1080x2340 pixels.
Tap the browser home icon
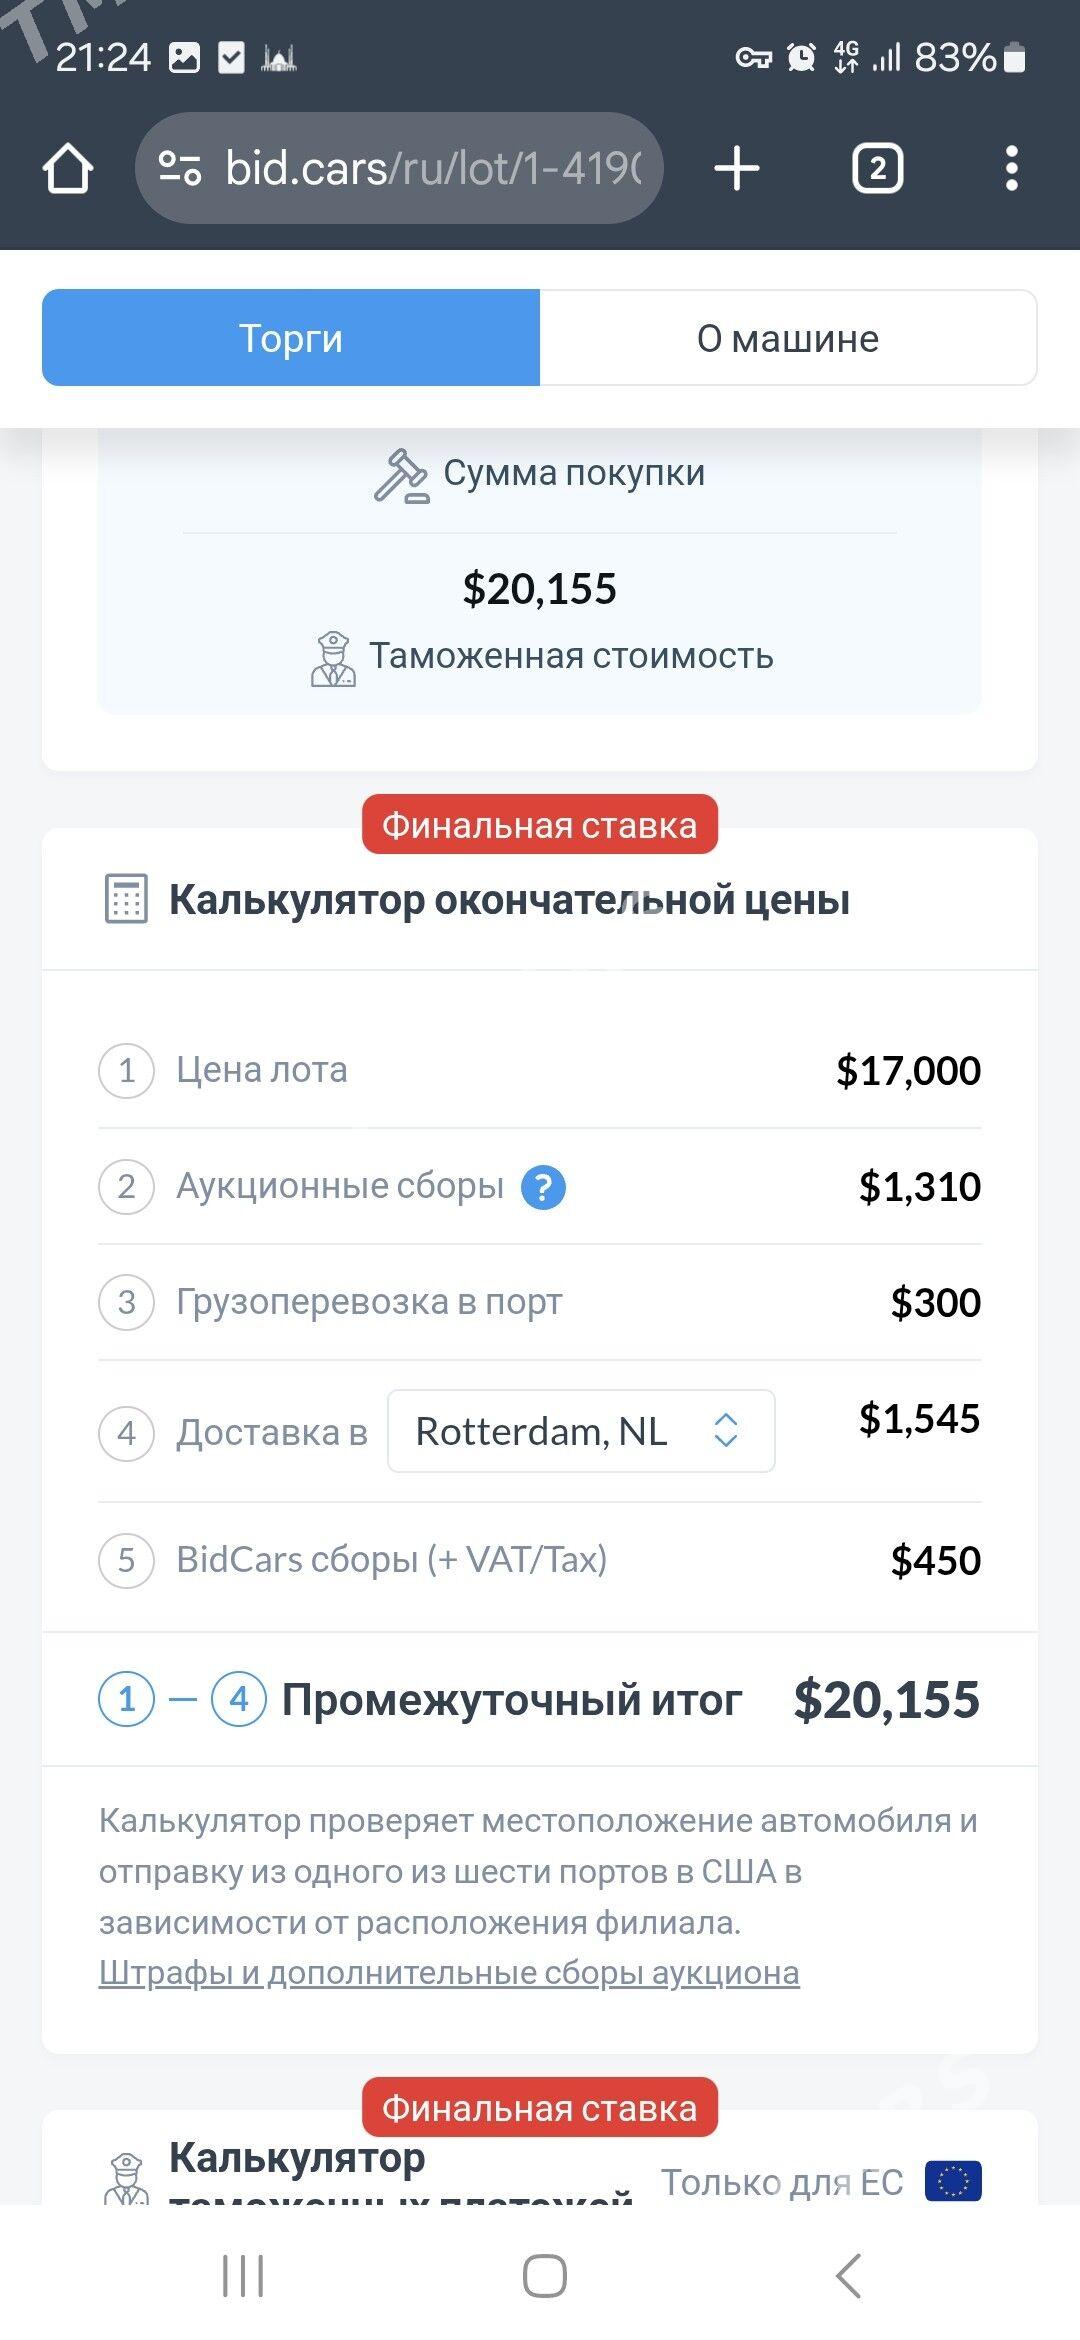click(68, 168)
